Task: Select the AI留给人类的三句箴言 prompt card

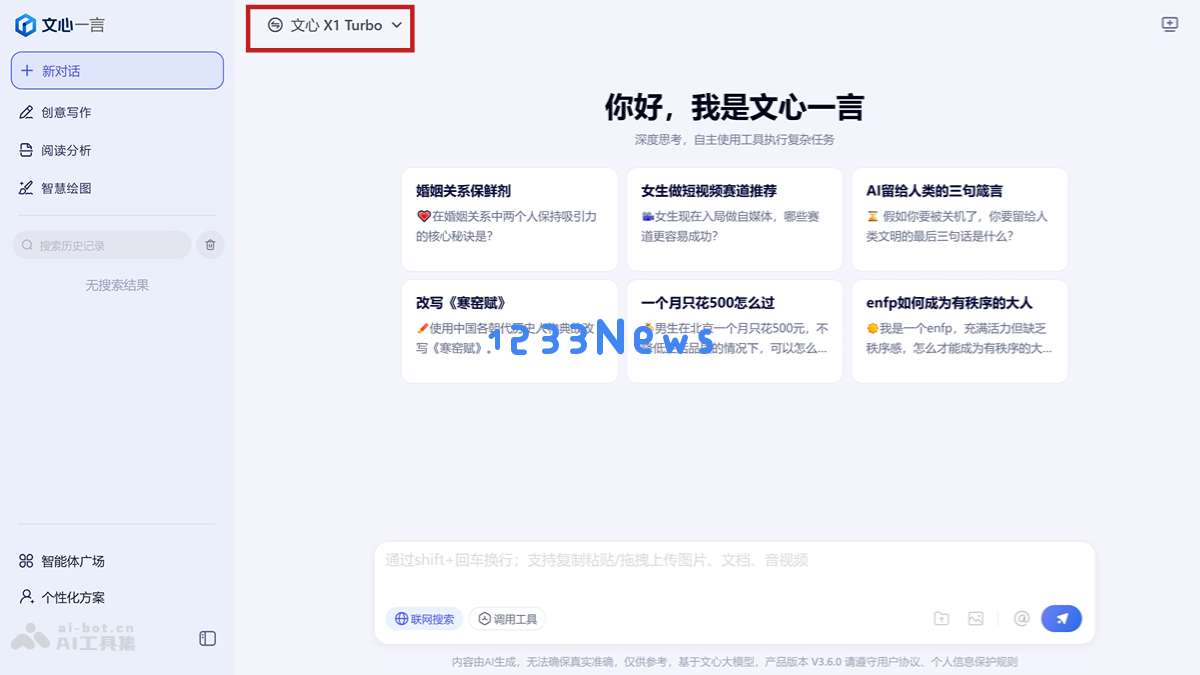Action: (x=960, y=219)
